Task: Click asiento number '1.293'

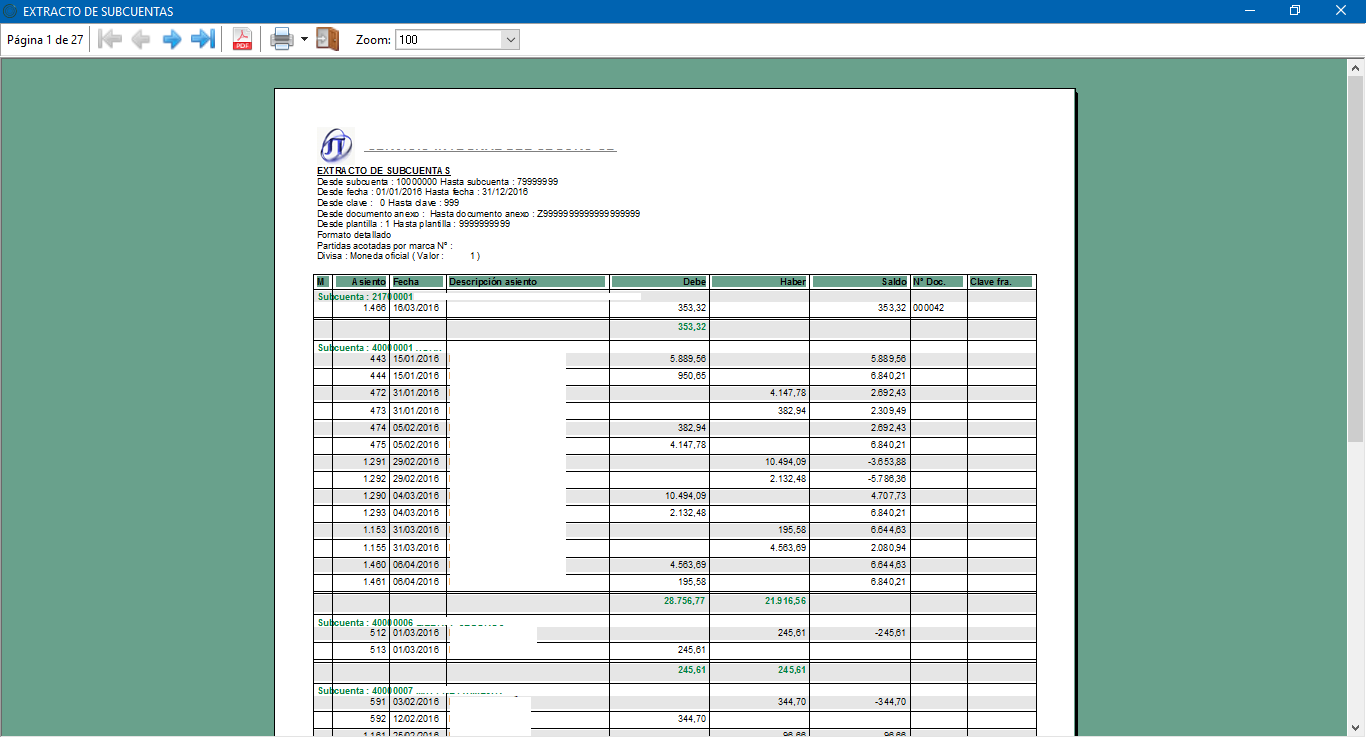Action: tap(375, 513)
